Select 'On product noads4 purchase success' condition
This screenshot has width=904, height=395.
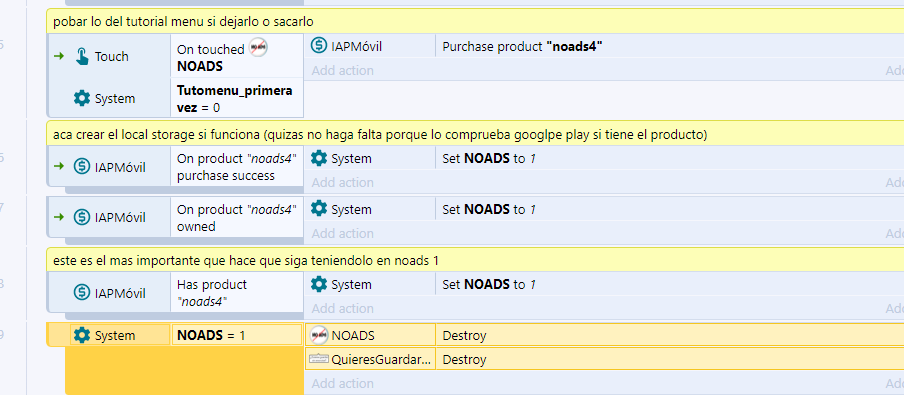[x=237, y=167]
